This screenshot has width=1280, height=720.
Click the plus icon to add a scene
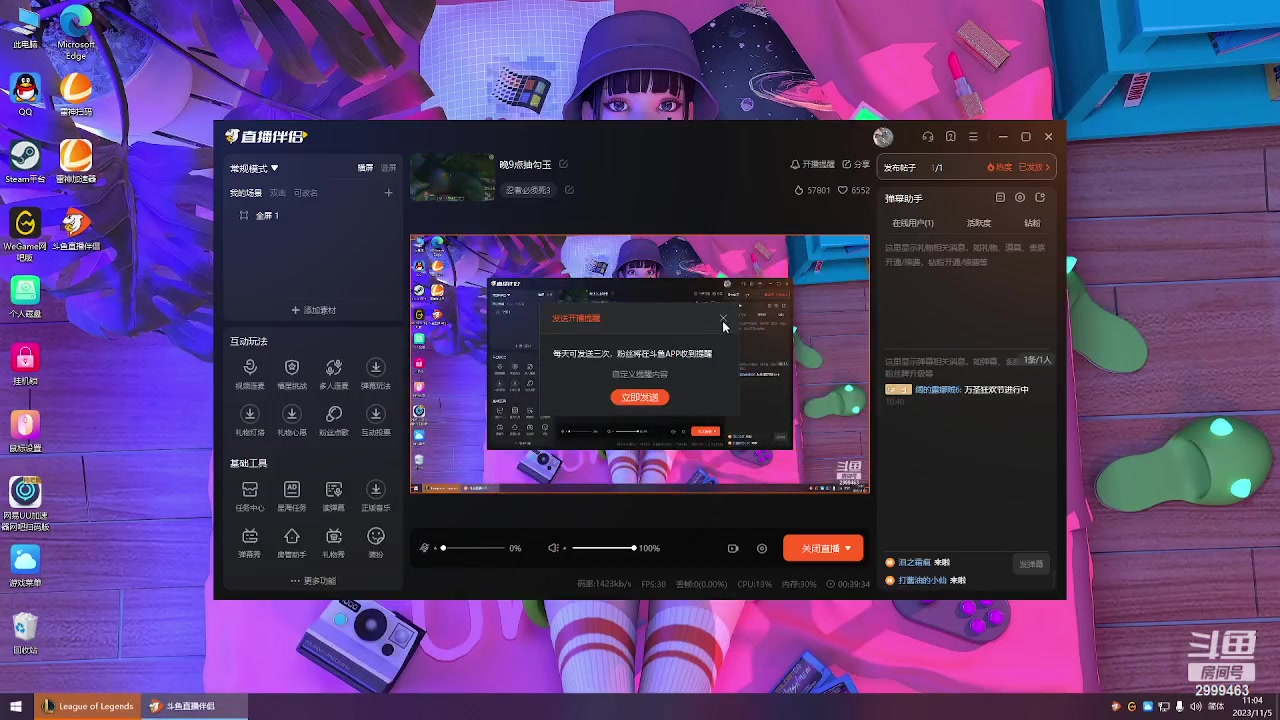tap(389, 193)
